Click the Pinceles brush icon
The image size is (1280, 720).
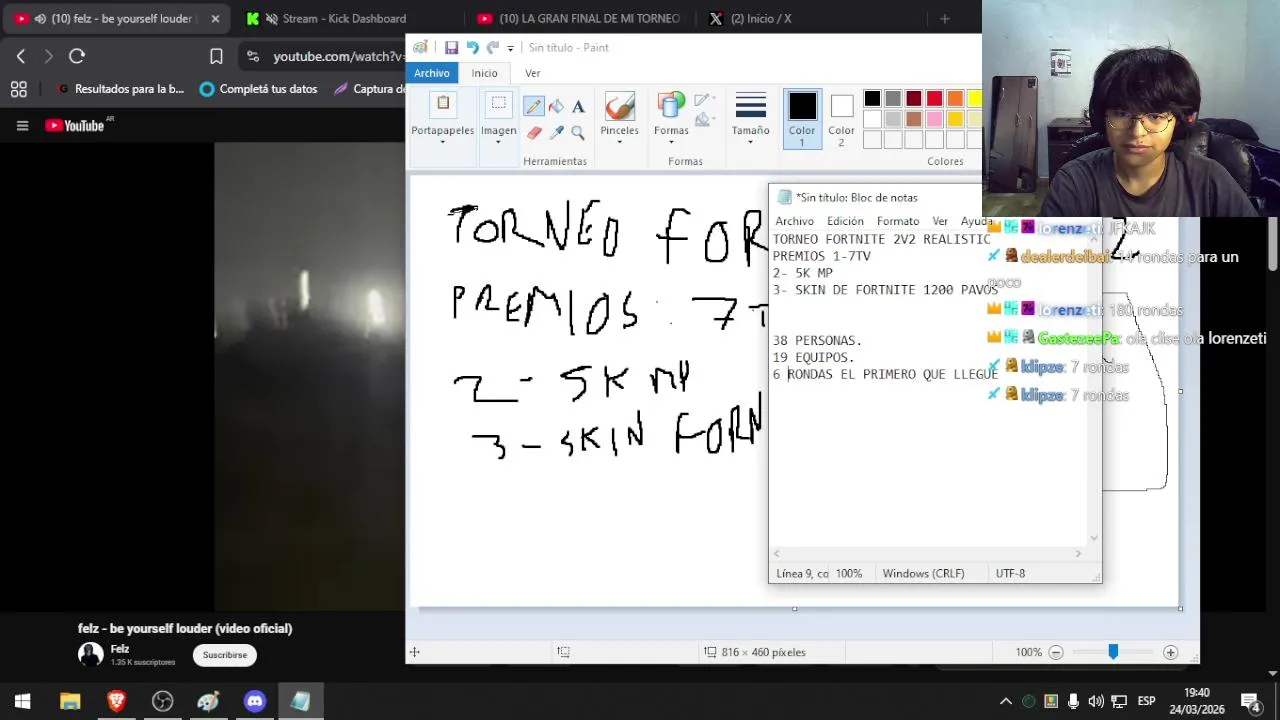(x=619, y=106)
